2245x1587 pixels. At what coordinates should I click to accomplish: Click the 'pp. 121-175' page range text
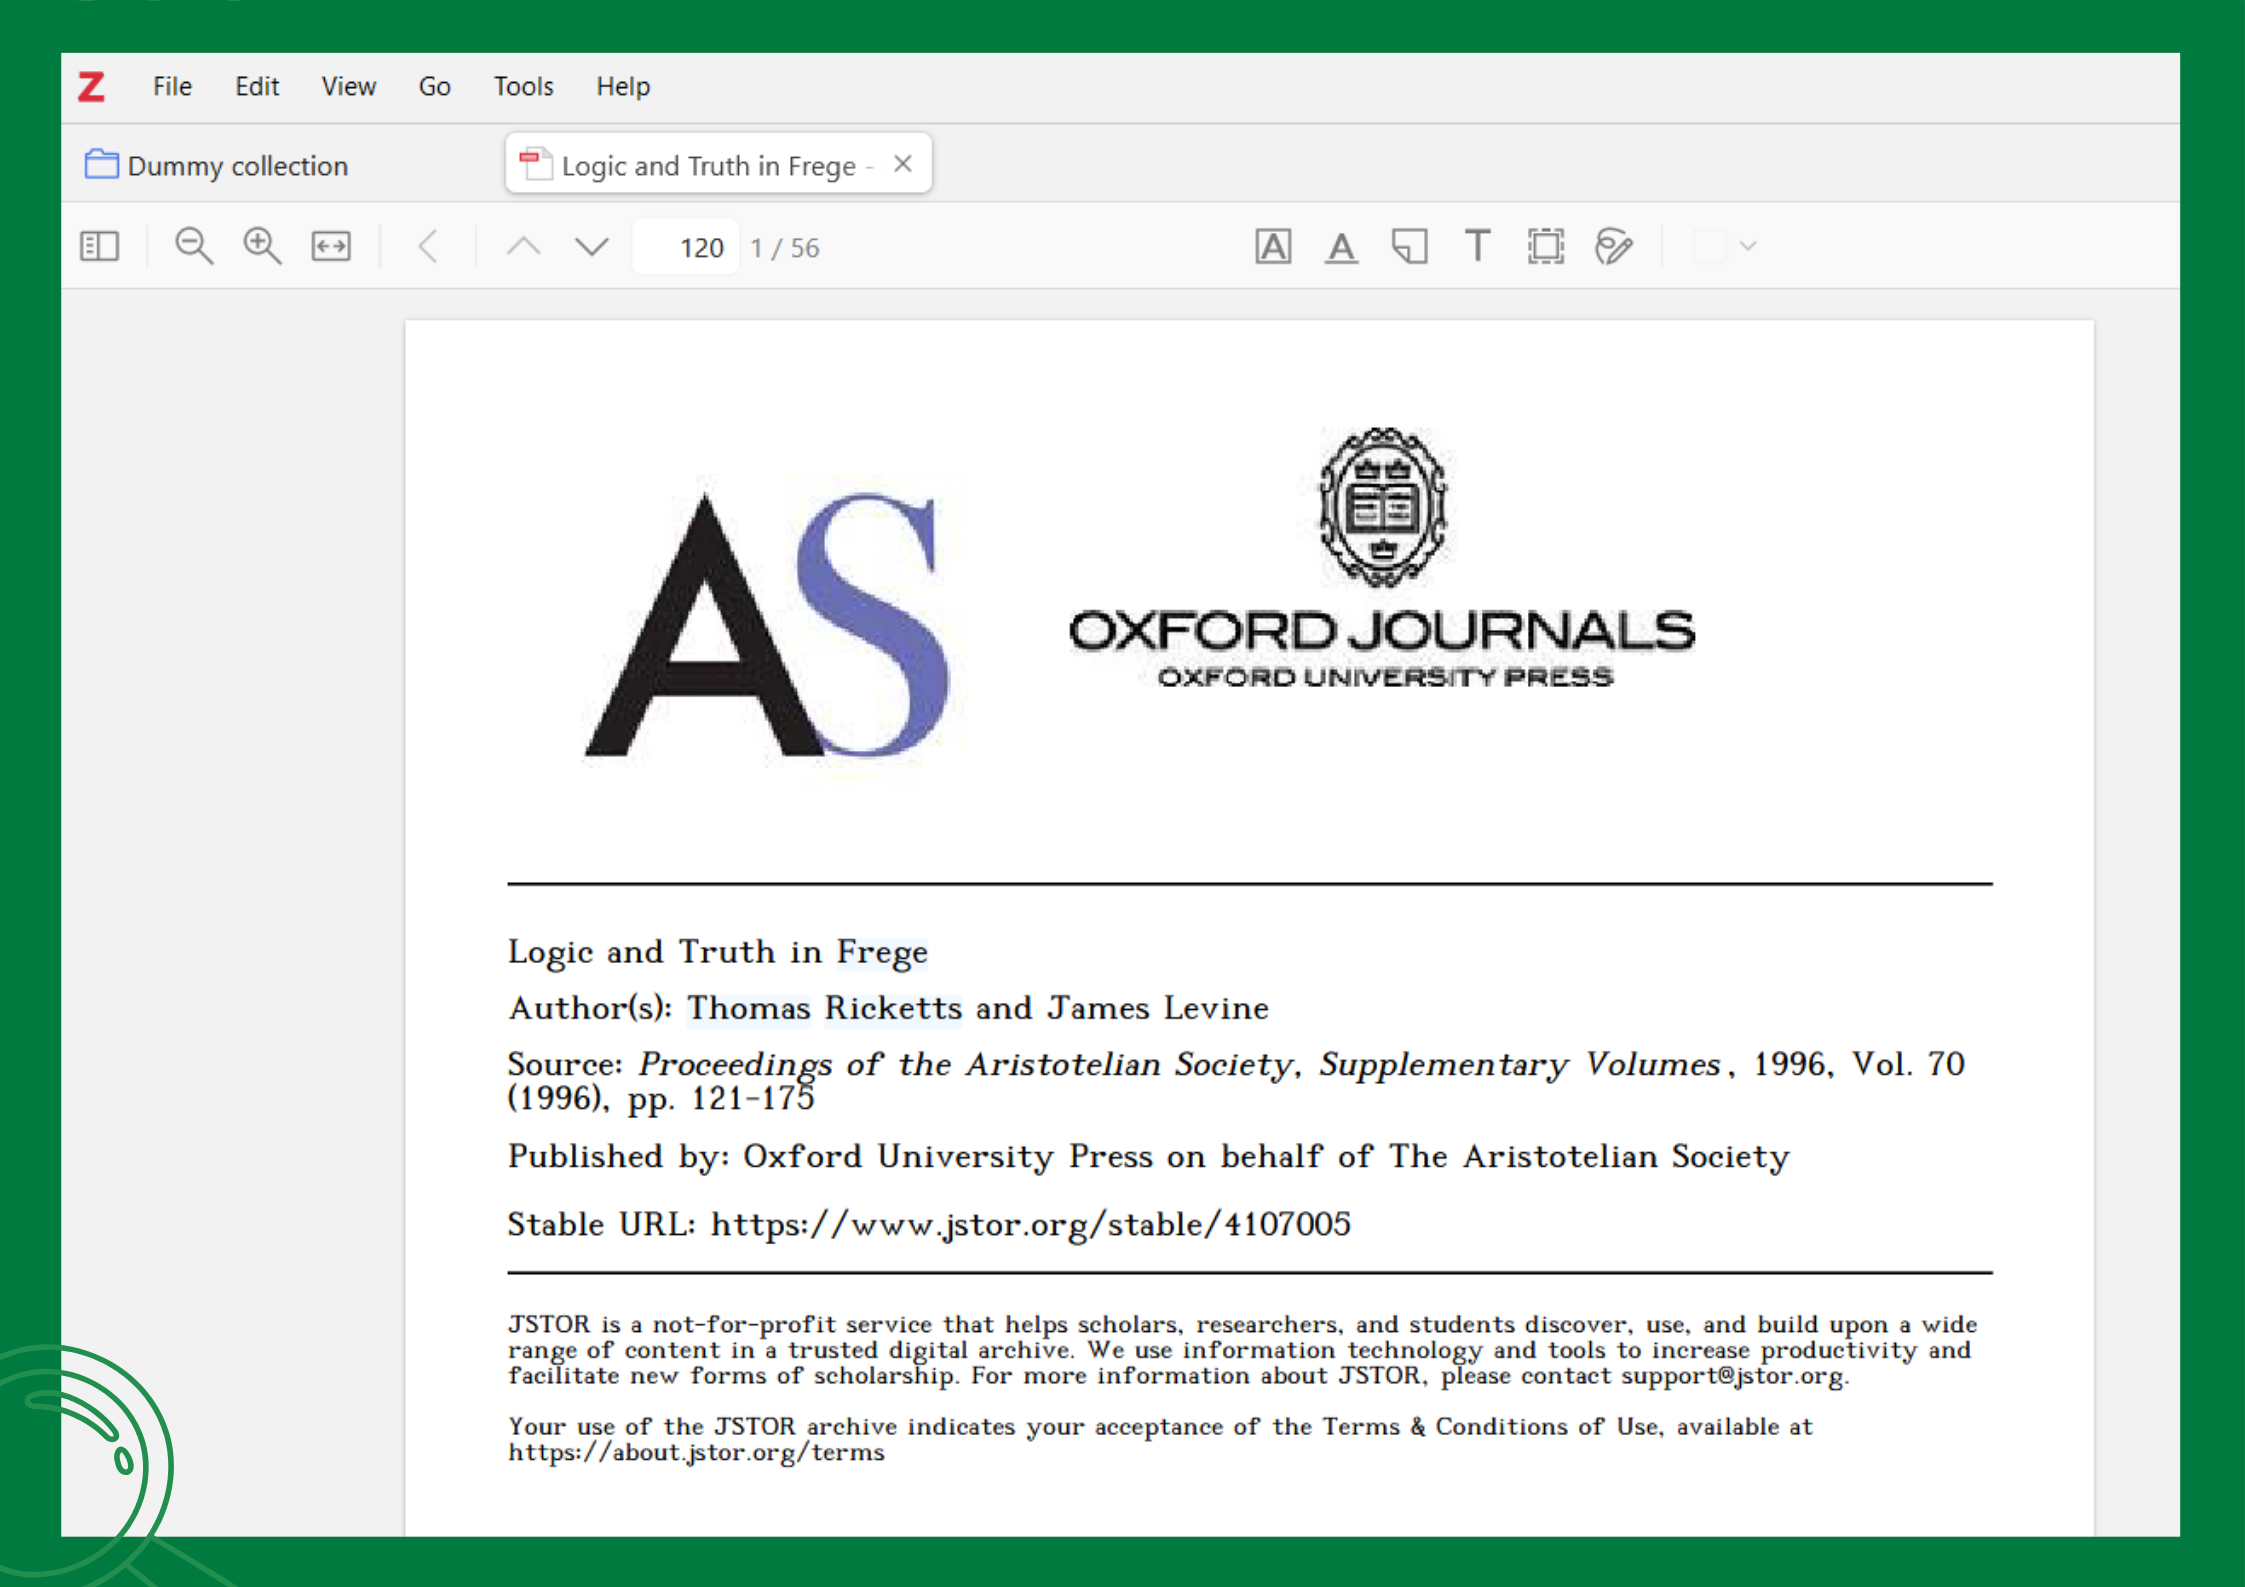point(721,1099)
